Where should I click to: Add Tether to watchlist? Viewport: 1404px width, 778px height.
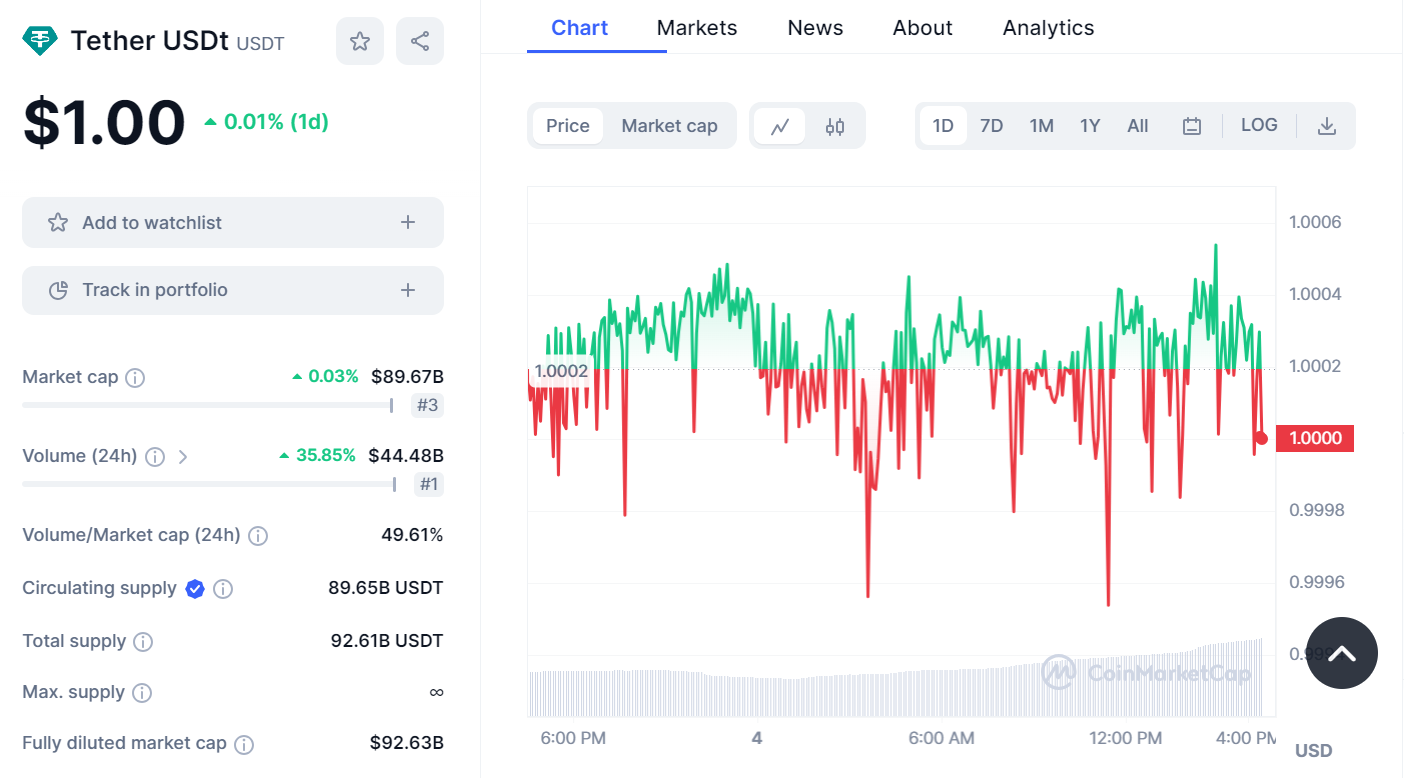click(x=233, y=222)
